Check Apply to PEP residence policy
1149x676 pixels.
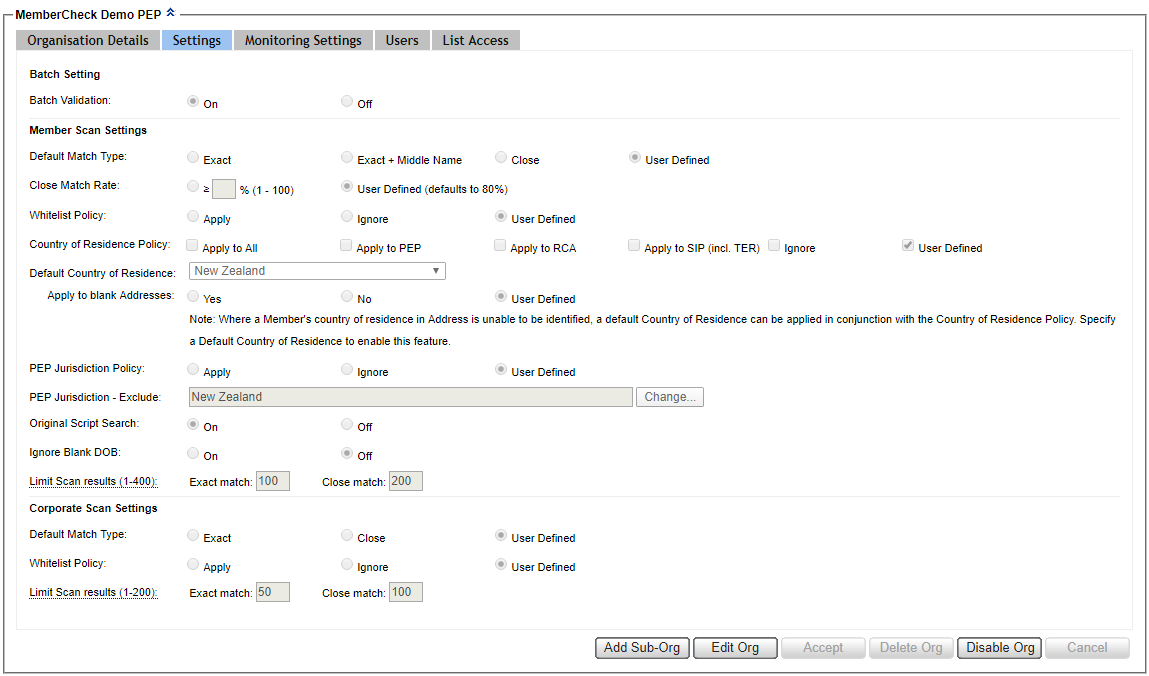[x=346, y=245]
